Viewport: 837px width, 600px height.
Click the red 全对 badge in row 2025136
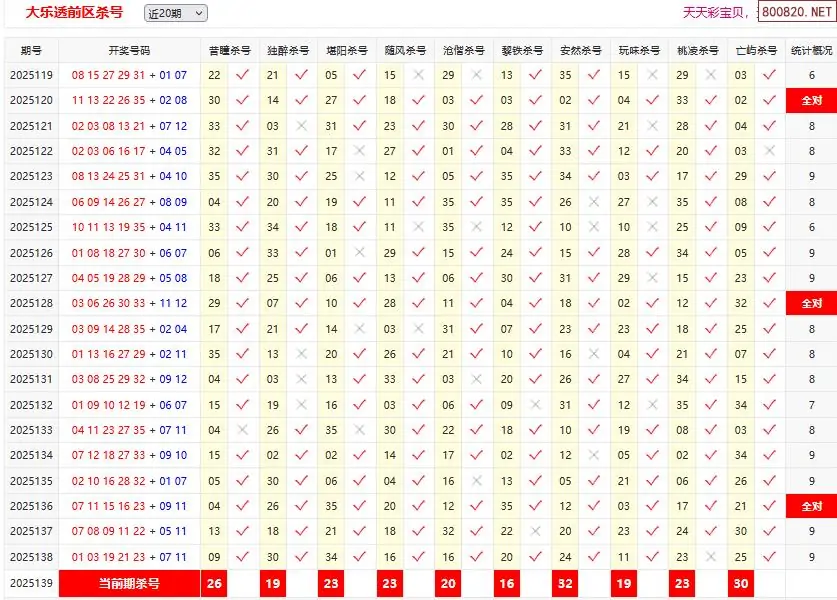(x=811, y=507)
